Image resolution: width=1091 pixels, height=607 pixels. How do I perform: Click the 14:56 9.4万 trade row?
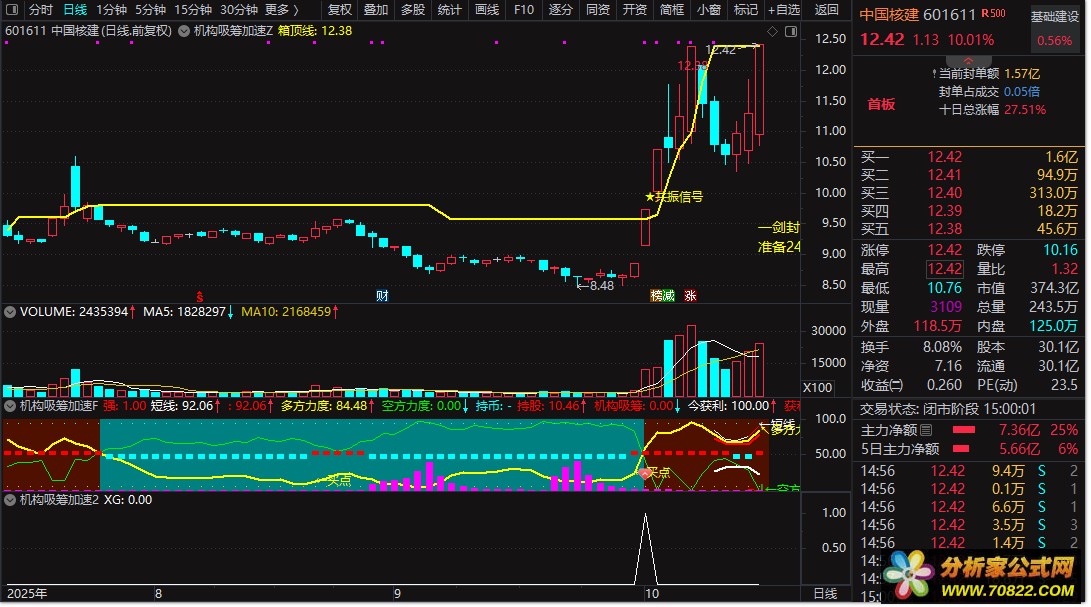(969, 471)
